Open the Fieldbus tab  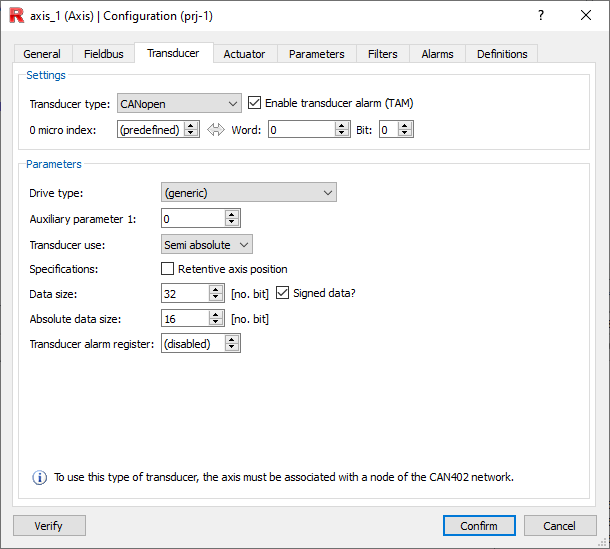[x=103, y=54]
